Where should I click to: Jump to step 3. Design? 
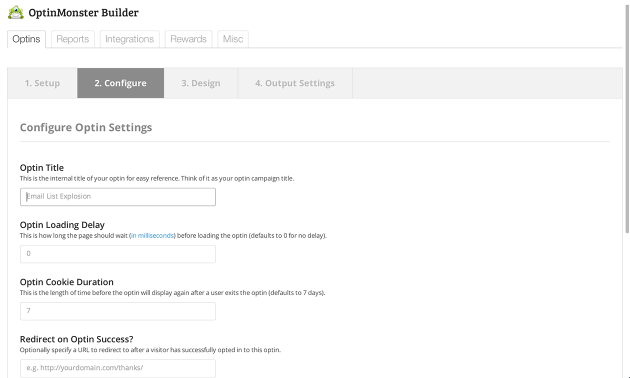click(201, 83)
